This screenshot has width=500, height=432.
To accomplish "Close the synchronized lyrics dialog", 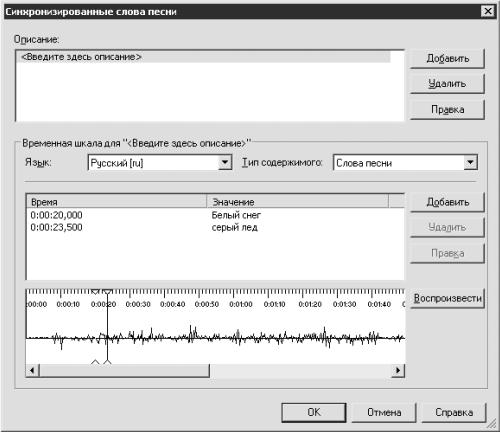I will [x=488, y=11].
